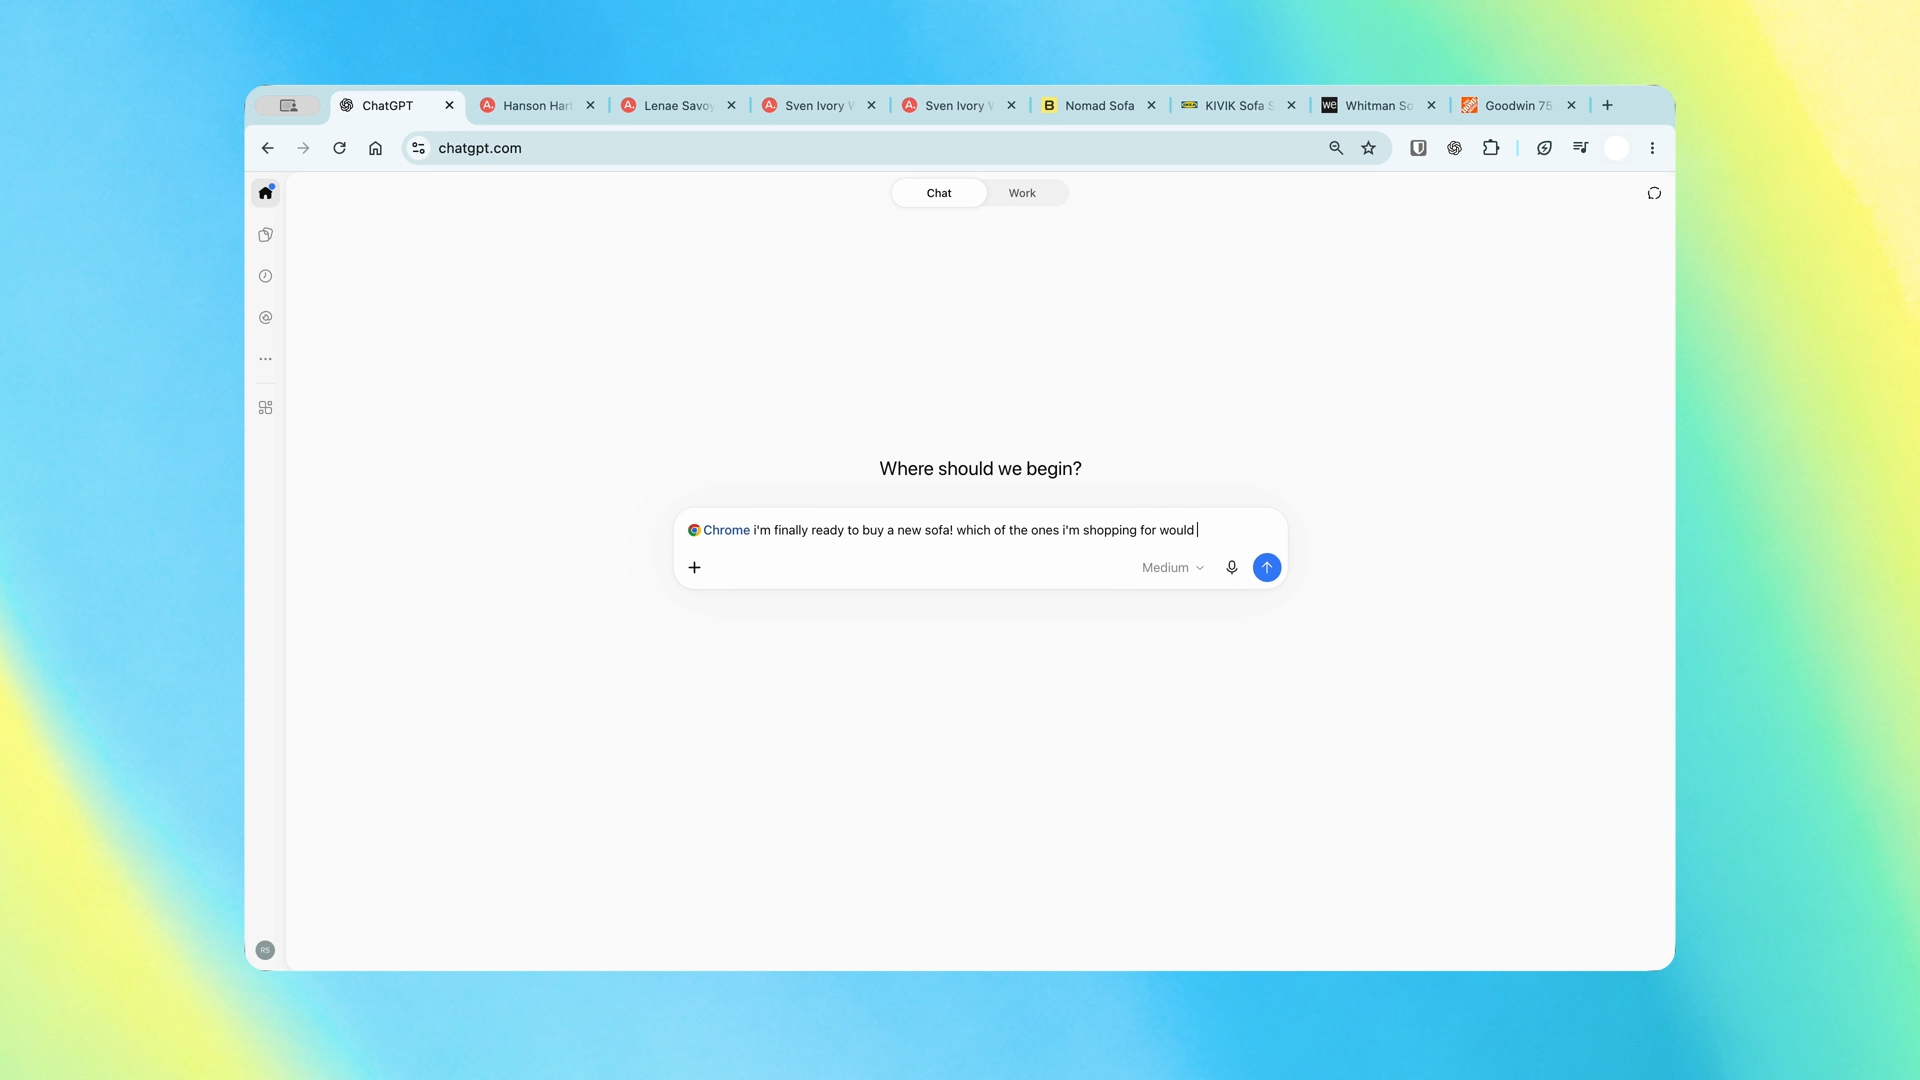Click the @ mentions icon in sidebar
Viewport: 1920px width, 1080px height.
point(265,318)
